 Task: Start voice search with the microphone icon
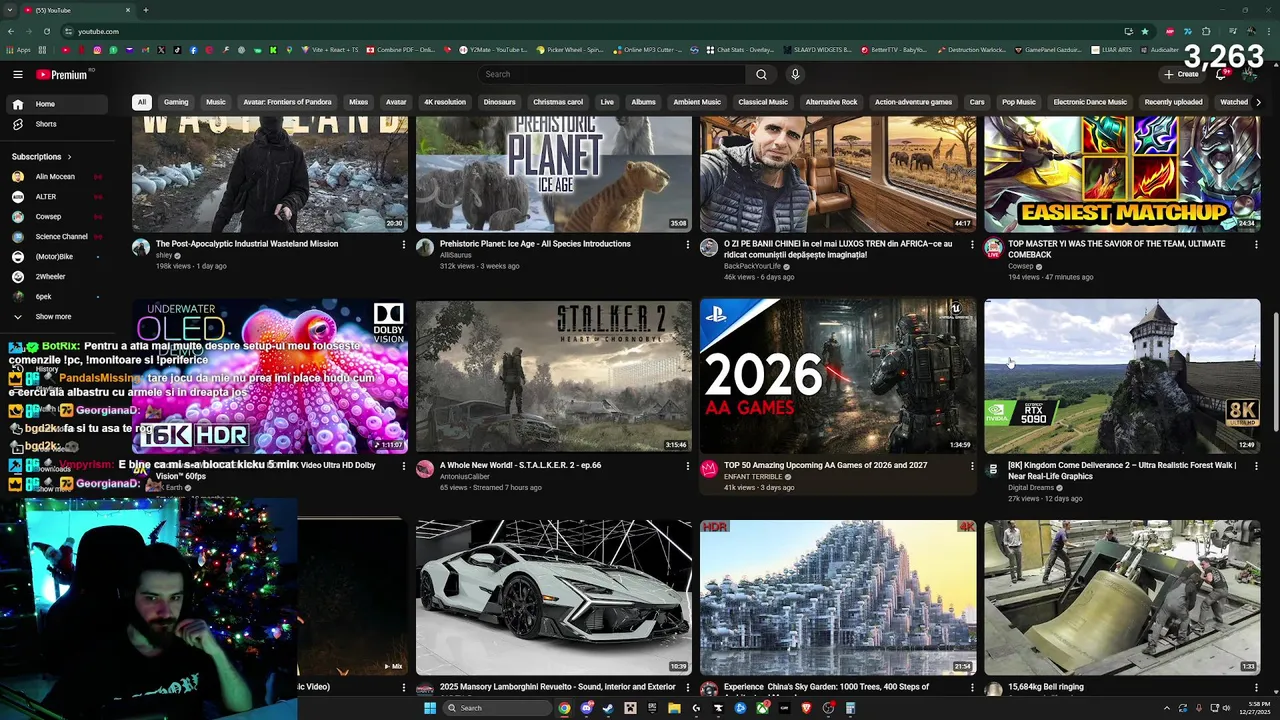(x=795, y=74)
